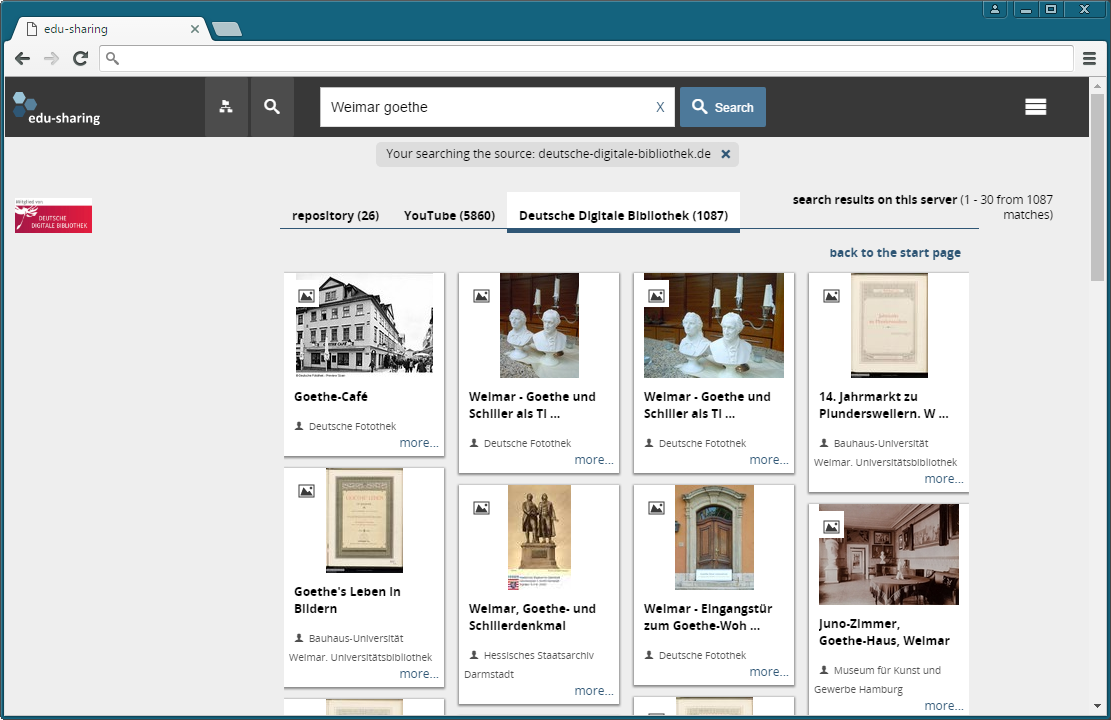Image resolution: width=1111 pixels, height=720 pixels.
Task: Switch to the YouTube (5860) tab
Action: click(x=449, y=216)
